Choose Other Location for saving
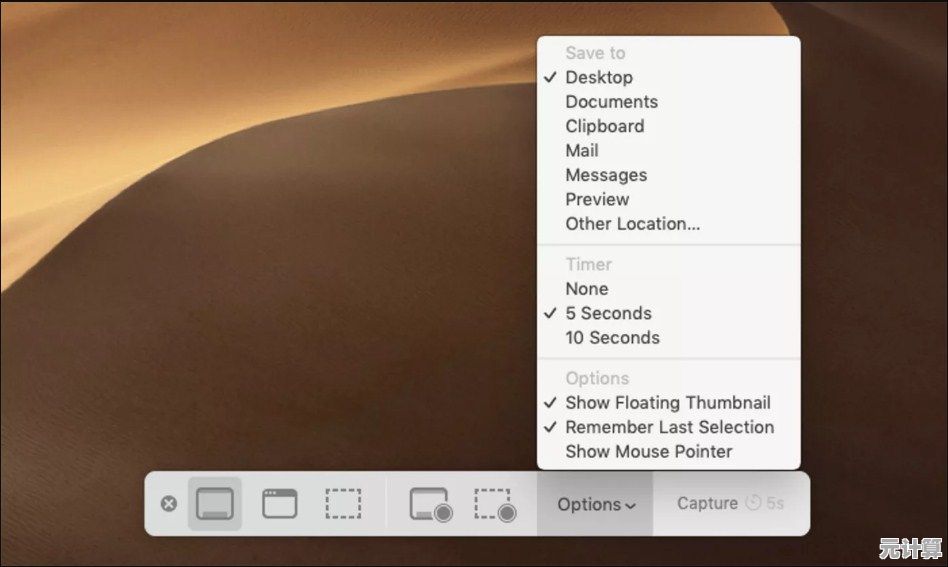 pyautogui.click(x=632, y=224)
